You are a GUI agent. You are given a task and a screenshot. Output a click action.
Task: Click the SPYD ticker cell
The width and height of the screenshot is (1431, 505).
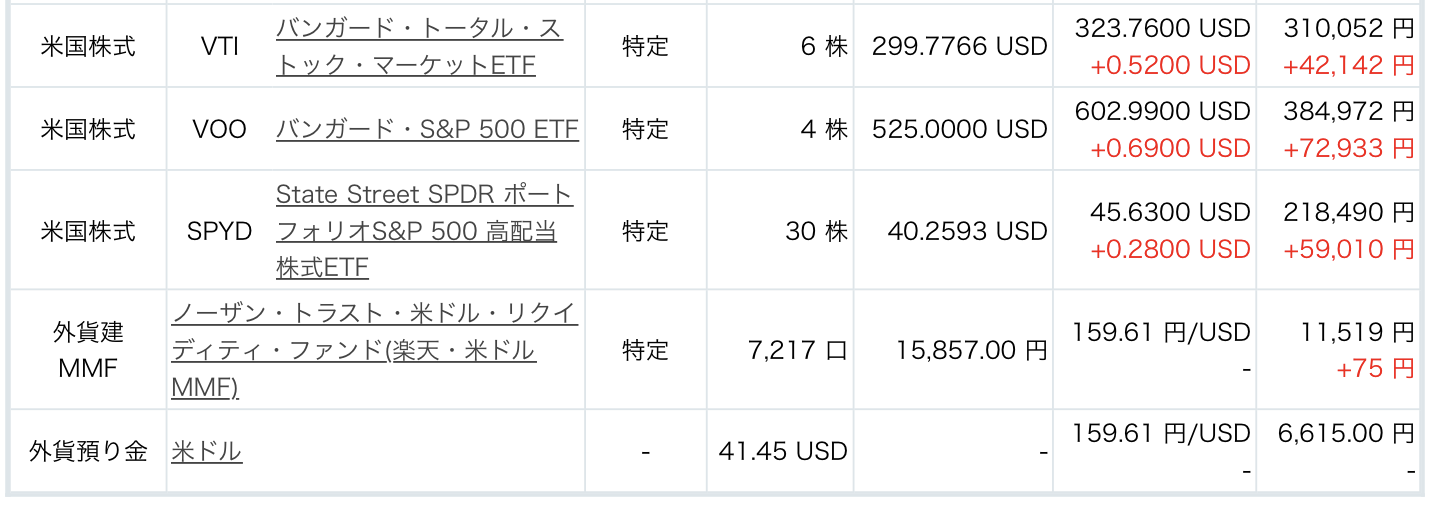[x=219, y=231]
